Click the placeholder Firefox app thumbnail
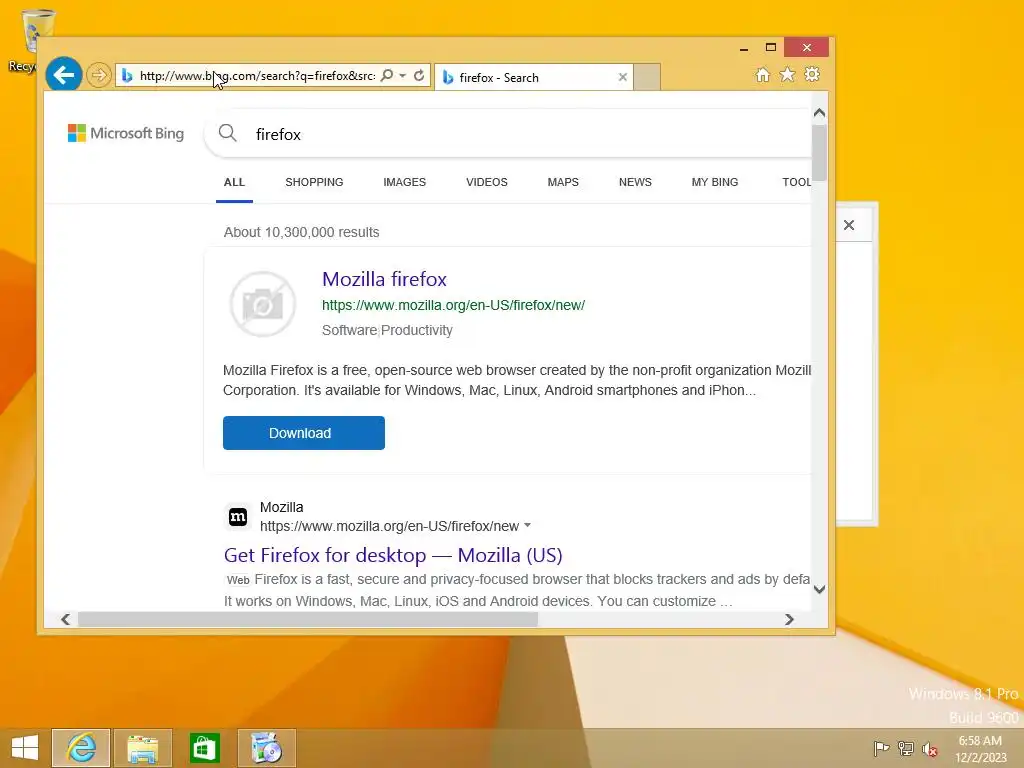This screenshot has height=768, width=1024. [263, 304]
